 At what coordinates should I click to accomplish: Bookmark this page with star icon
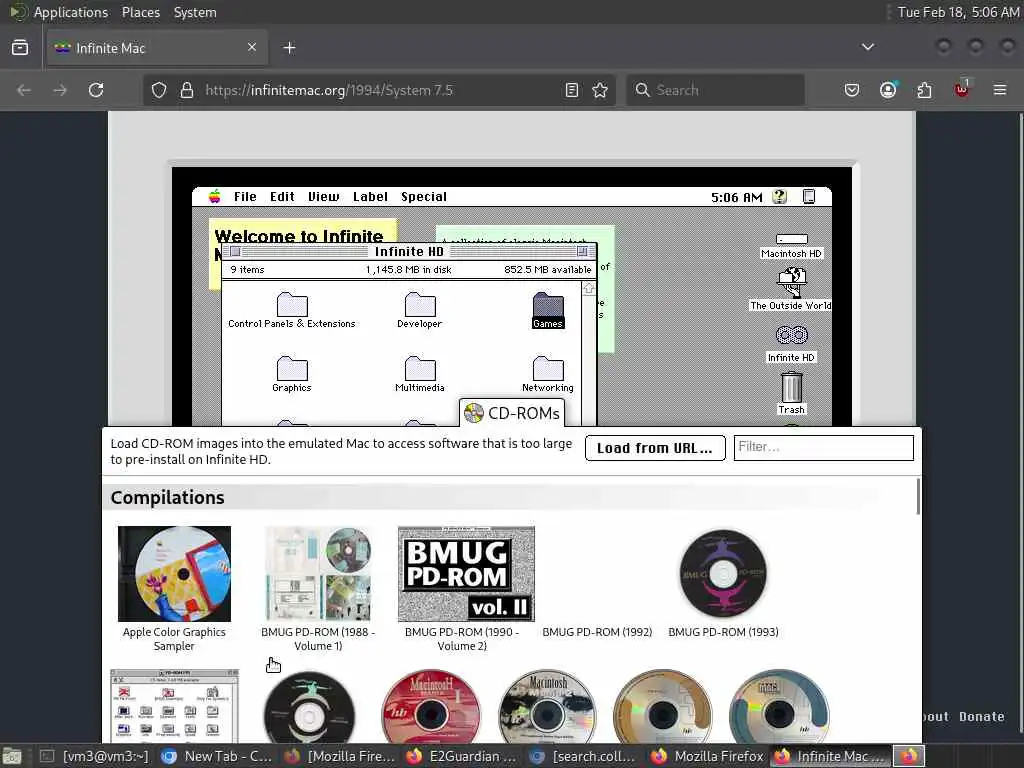click(x=600, y=90)
